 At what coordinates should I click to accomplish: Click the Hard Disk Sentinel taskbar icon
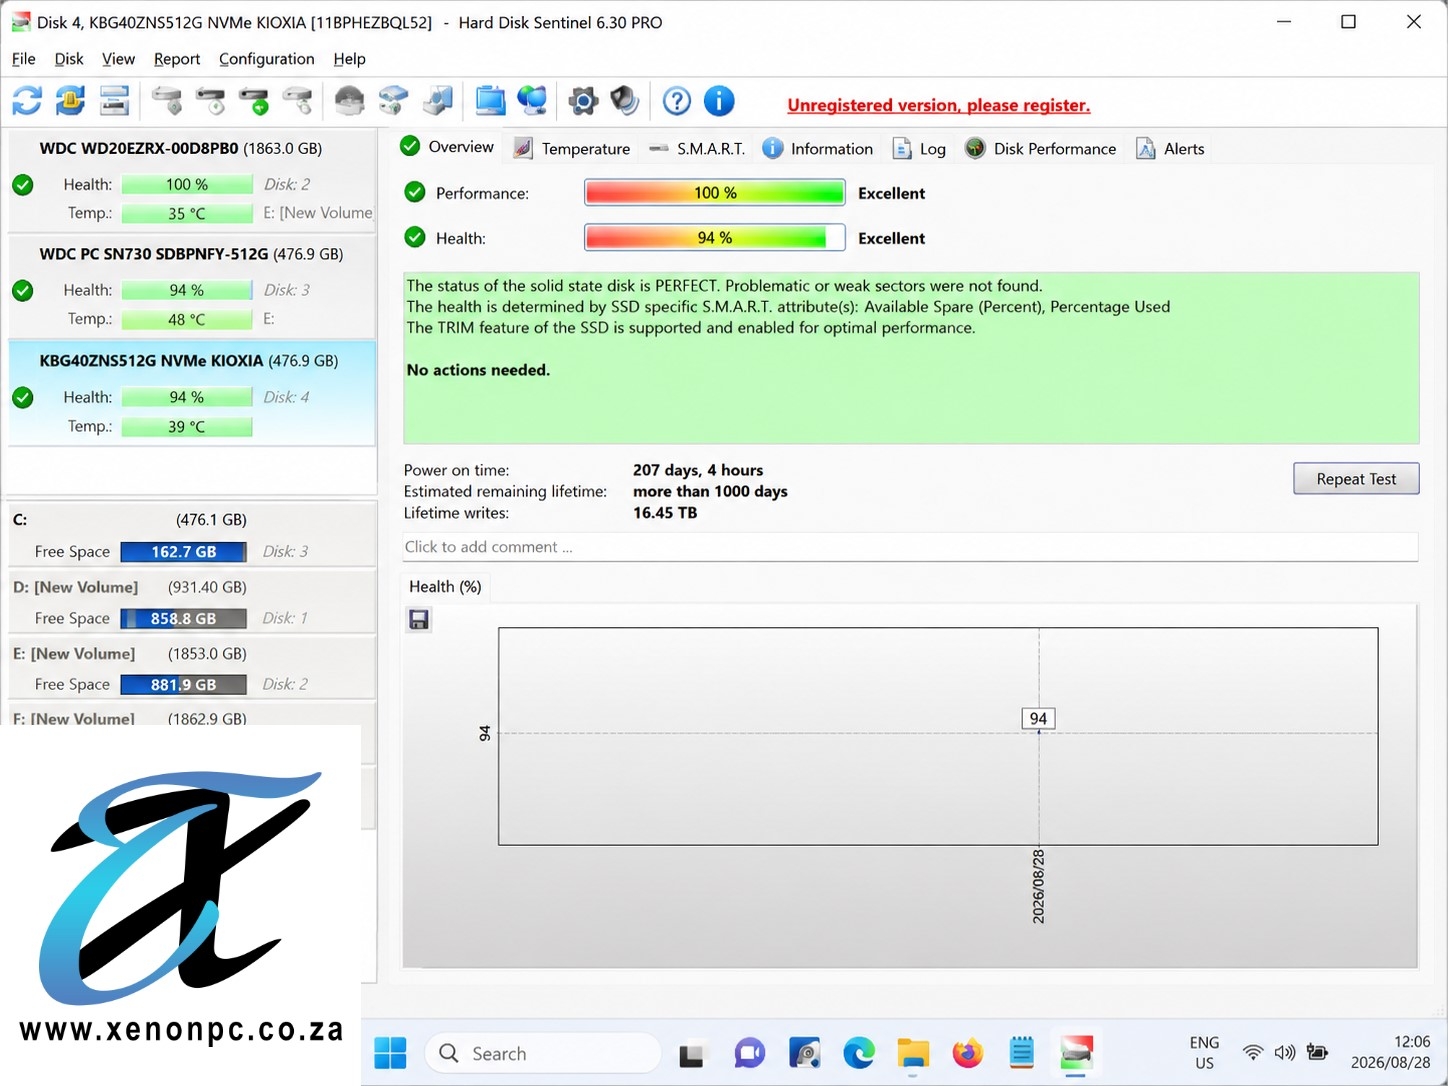1076,1053
